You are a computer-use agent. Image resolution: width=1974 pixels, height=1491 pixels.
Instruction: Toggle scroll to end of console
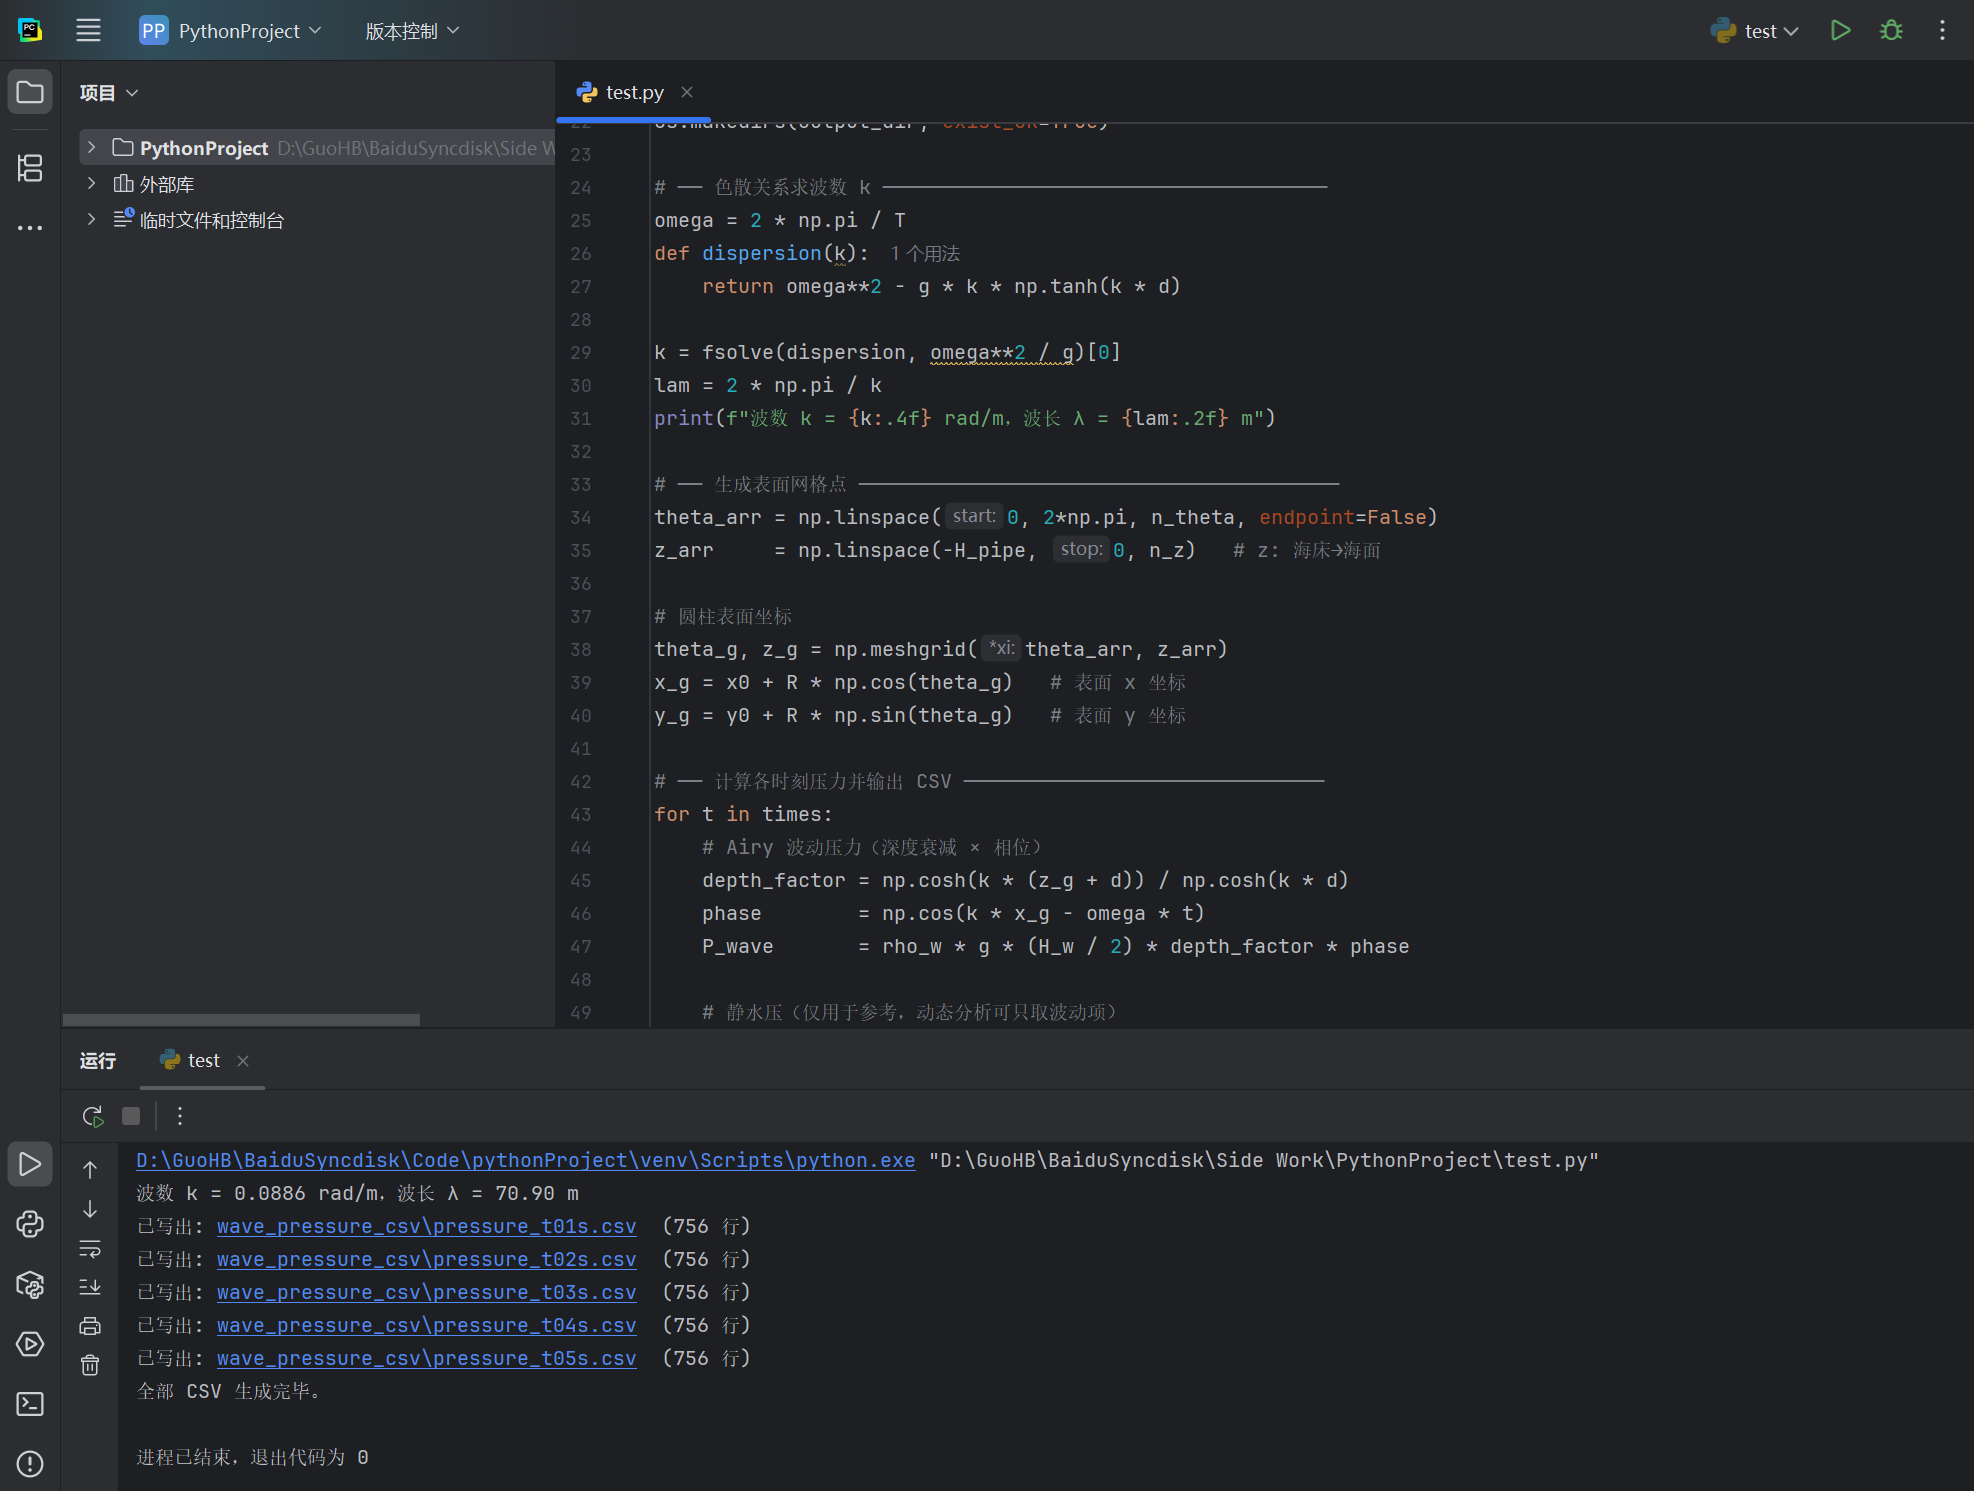pos(90,1287)
